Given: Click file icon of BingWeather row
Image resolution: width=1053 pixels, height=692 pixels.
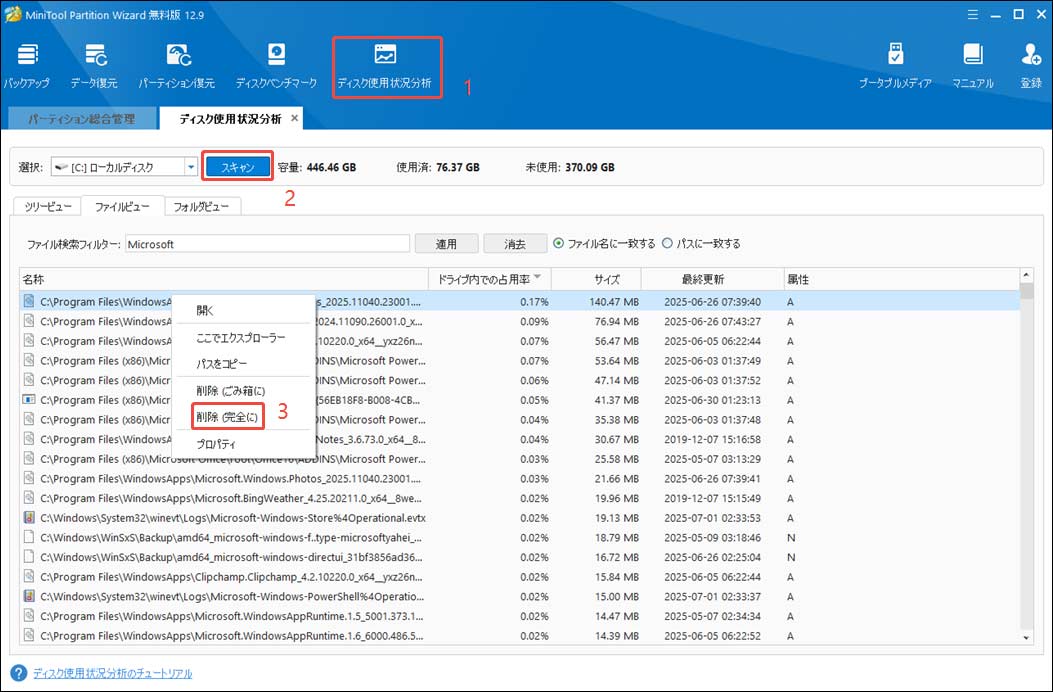Looking at the screenshot, I should point(29,499).
